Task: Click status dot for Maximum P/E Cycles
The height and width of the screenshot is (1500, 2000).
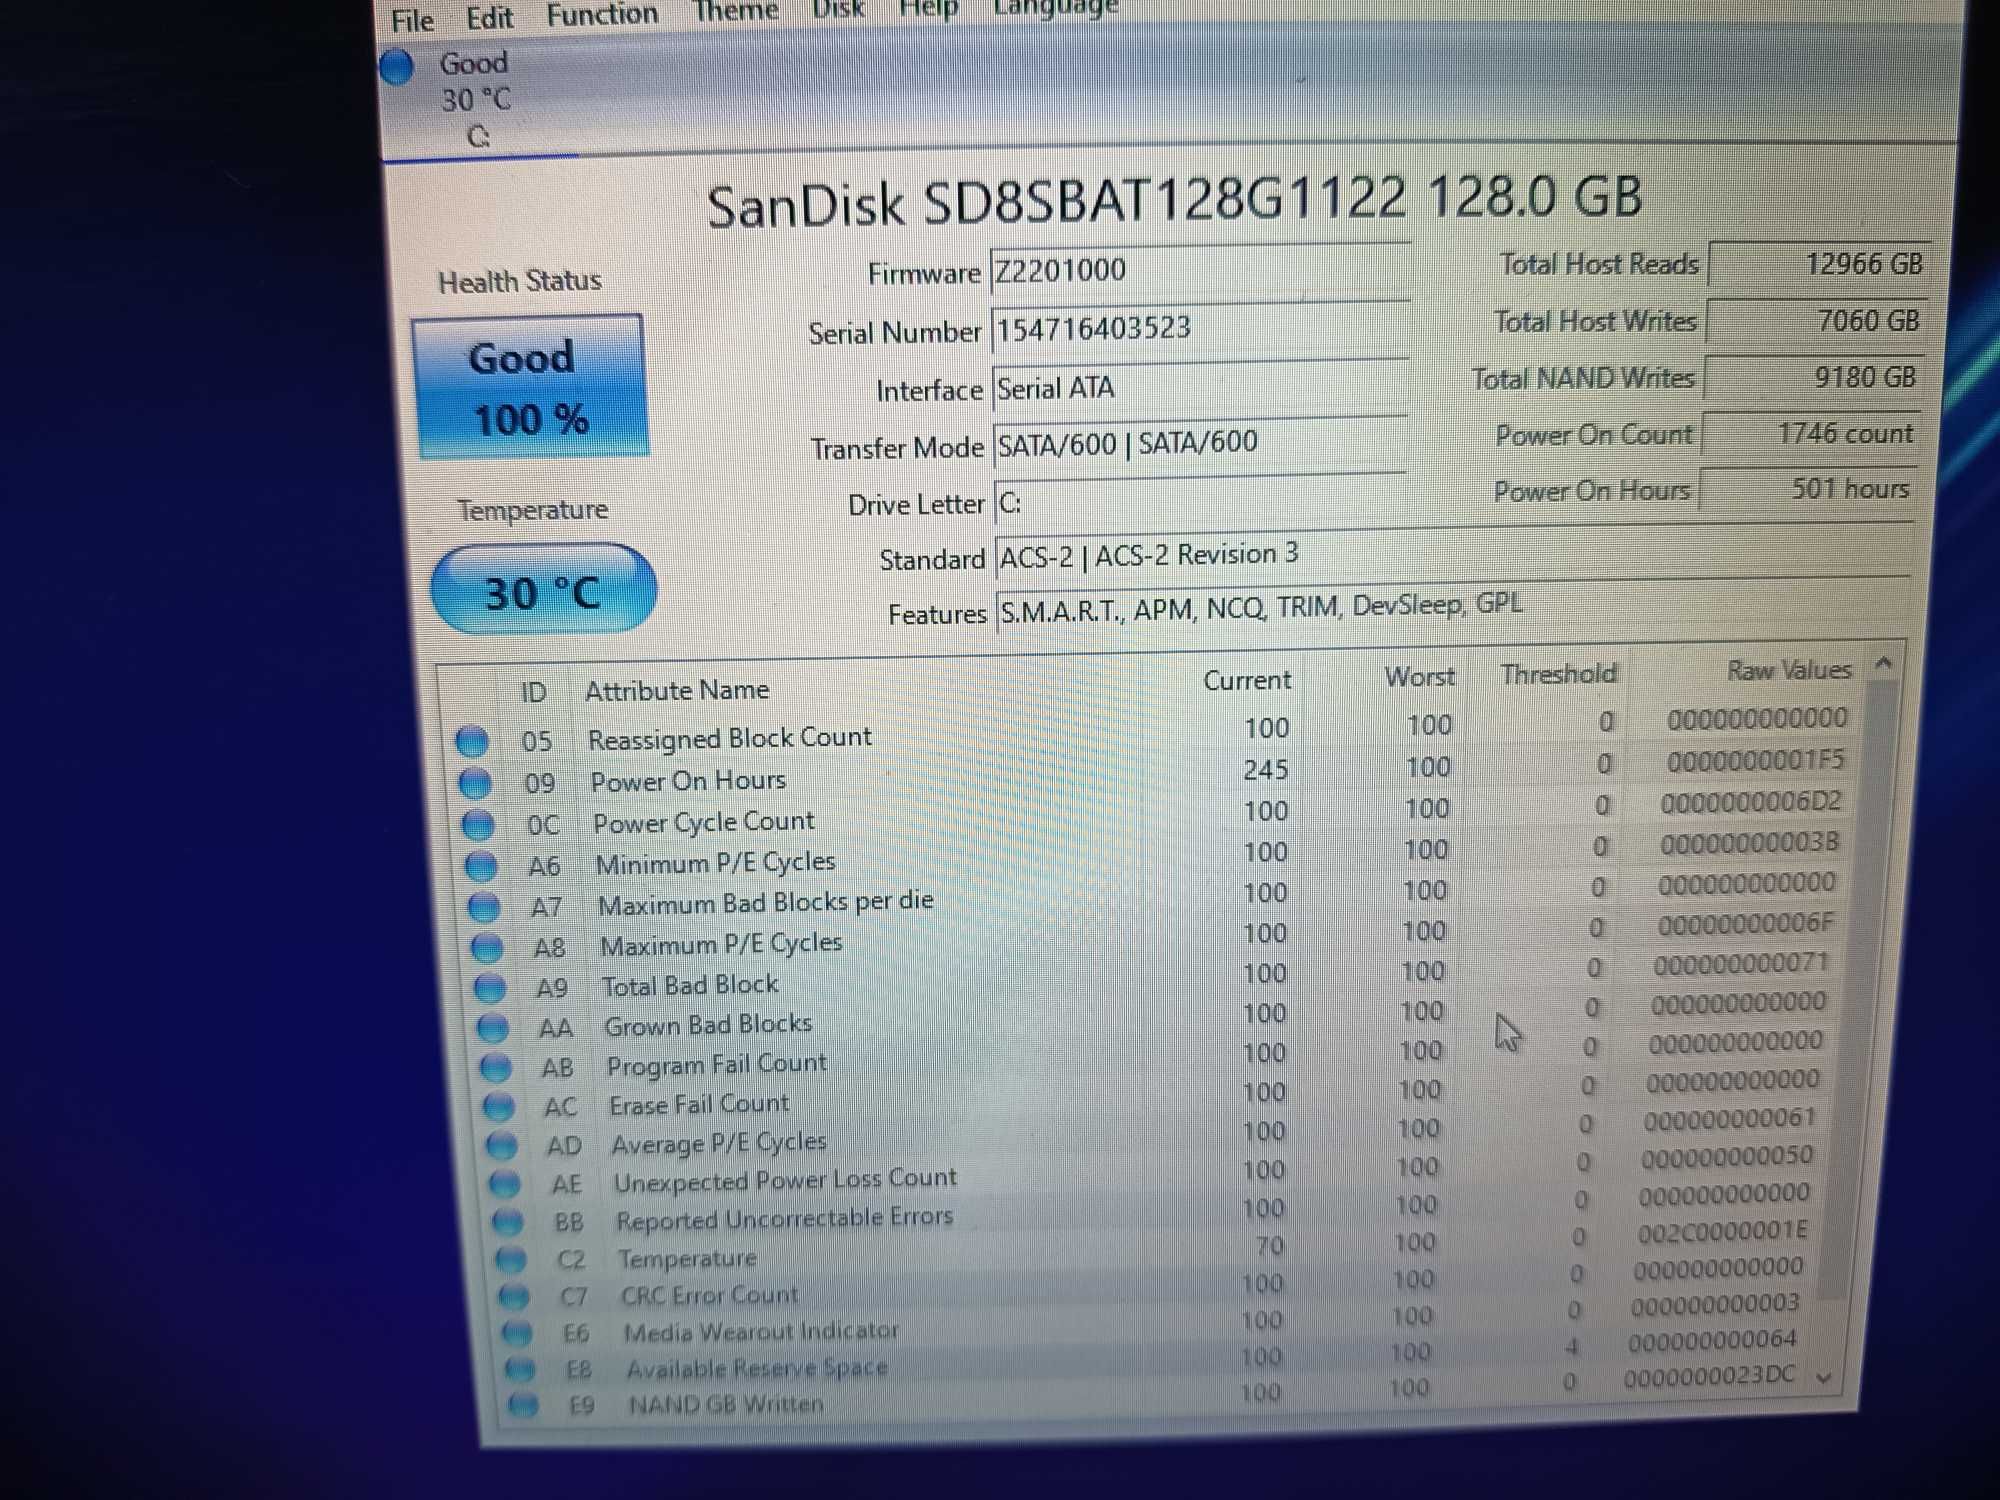Action: click(487, 947)
